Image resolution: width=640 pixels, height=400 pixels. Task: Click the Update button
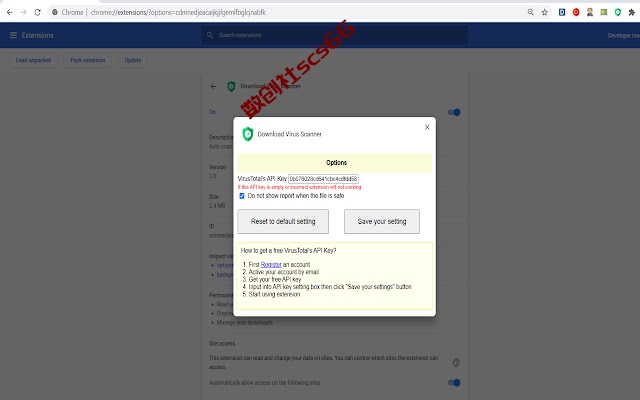pos(133,60)
